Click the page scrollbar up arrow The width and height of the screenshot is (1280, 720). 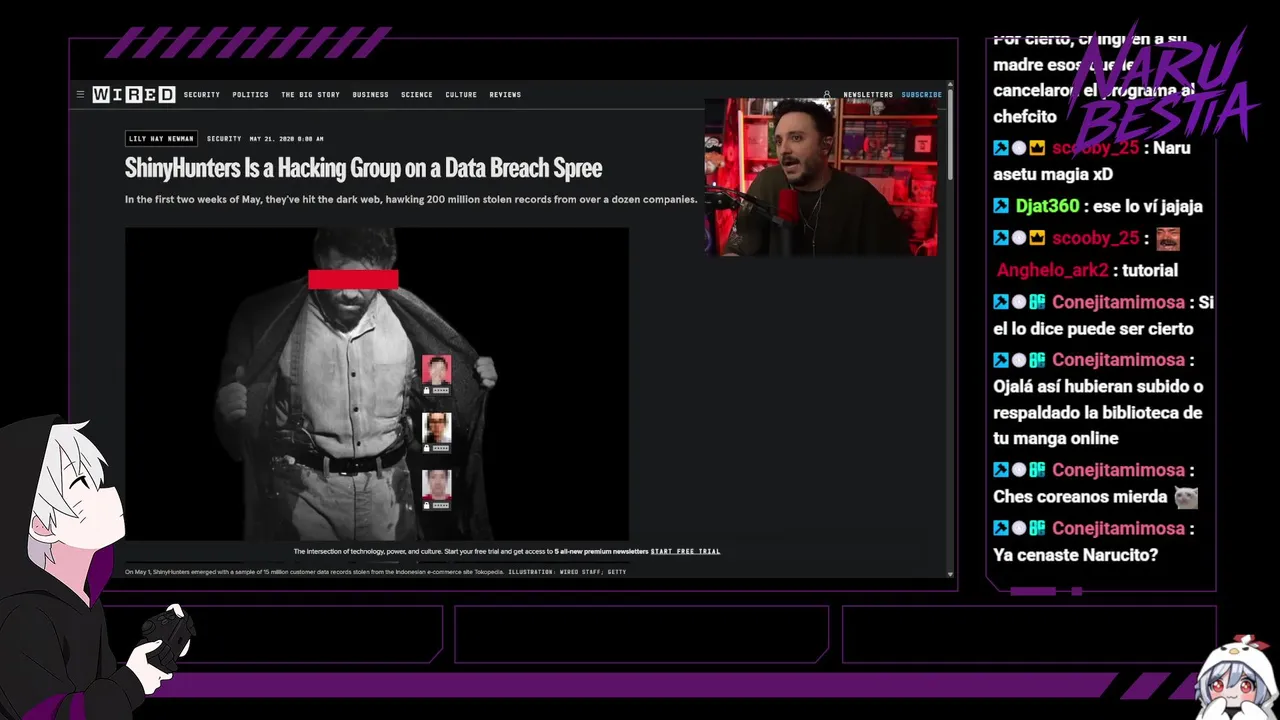(x=950, y=86)
